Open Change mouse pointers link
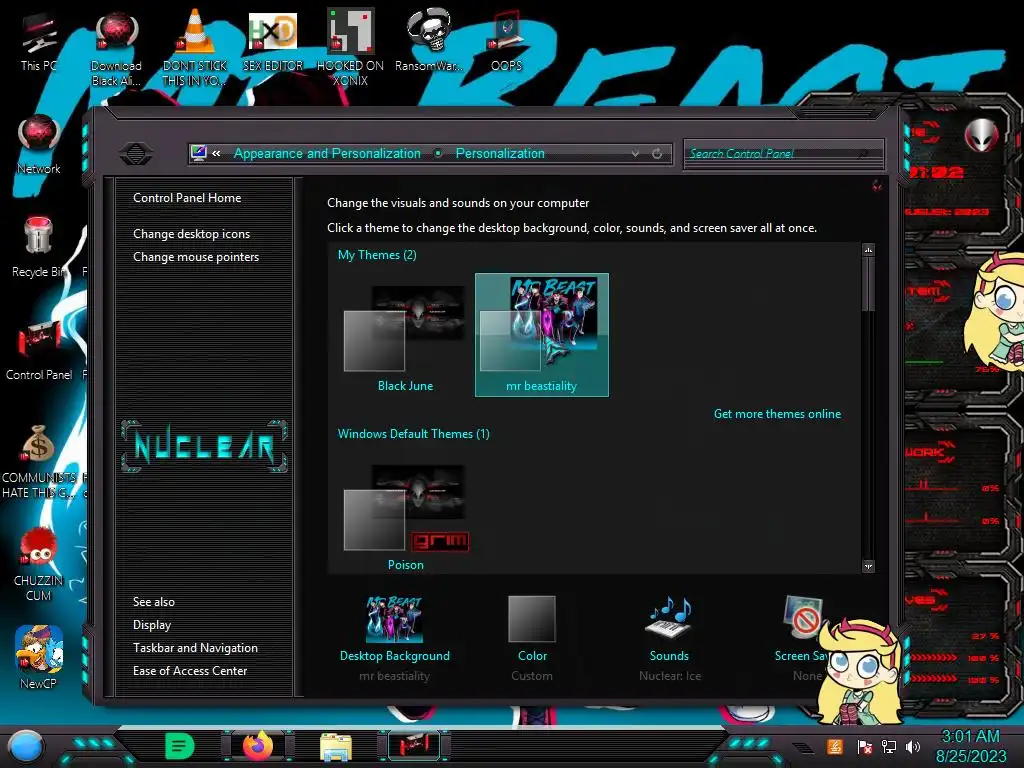This screenshot has height=768, width=1024. pyautogui.click(x=196, y=257)
